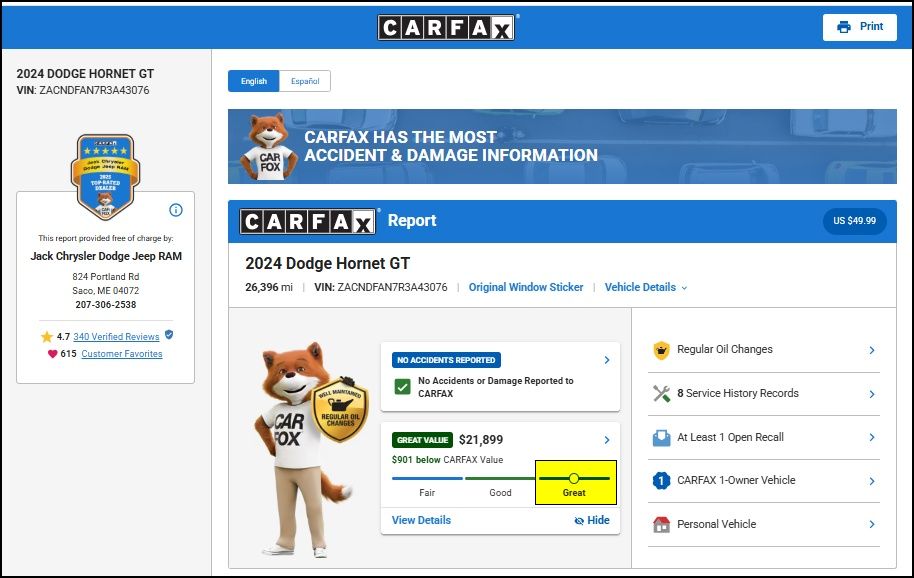Click the Regular Oil Changes oil can icon
Image resolution: width=914 pixels, height=578 pixels.
tap(661, 350)
